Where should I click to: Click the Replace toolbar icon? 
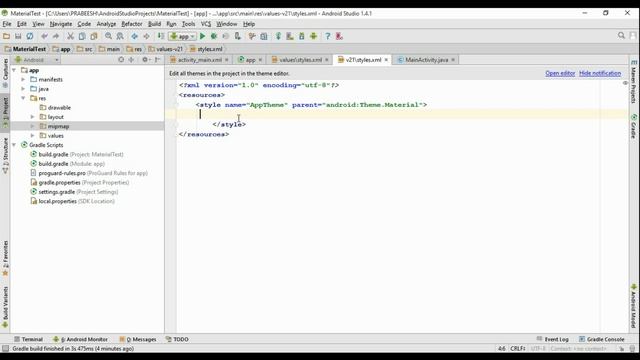tap(120, 36)
